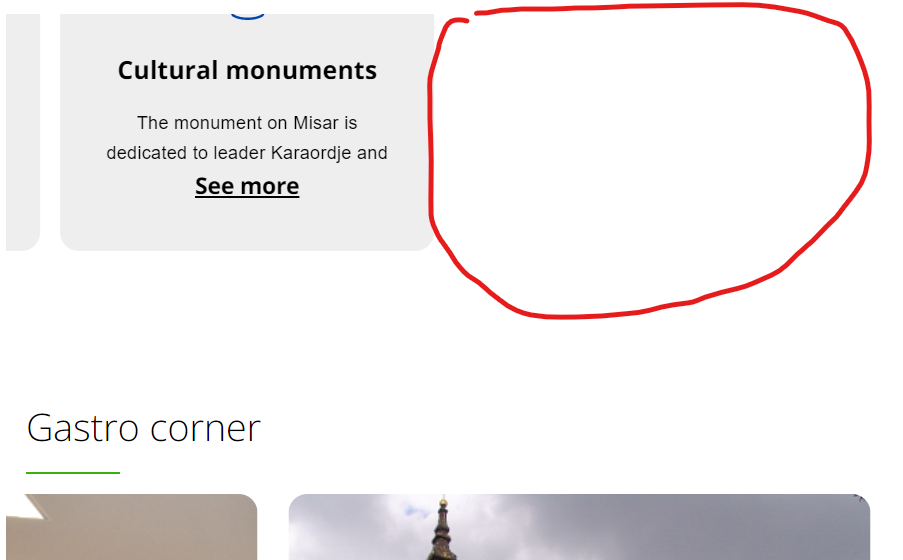The image size is (903, 560).
Task: Click the Cultural monuments card title
Action: tap(247, 70)
